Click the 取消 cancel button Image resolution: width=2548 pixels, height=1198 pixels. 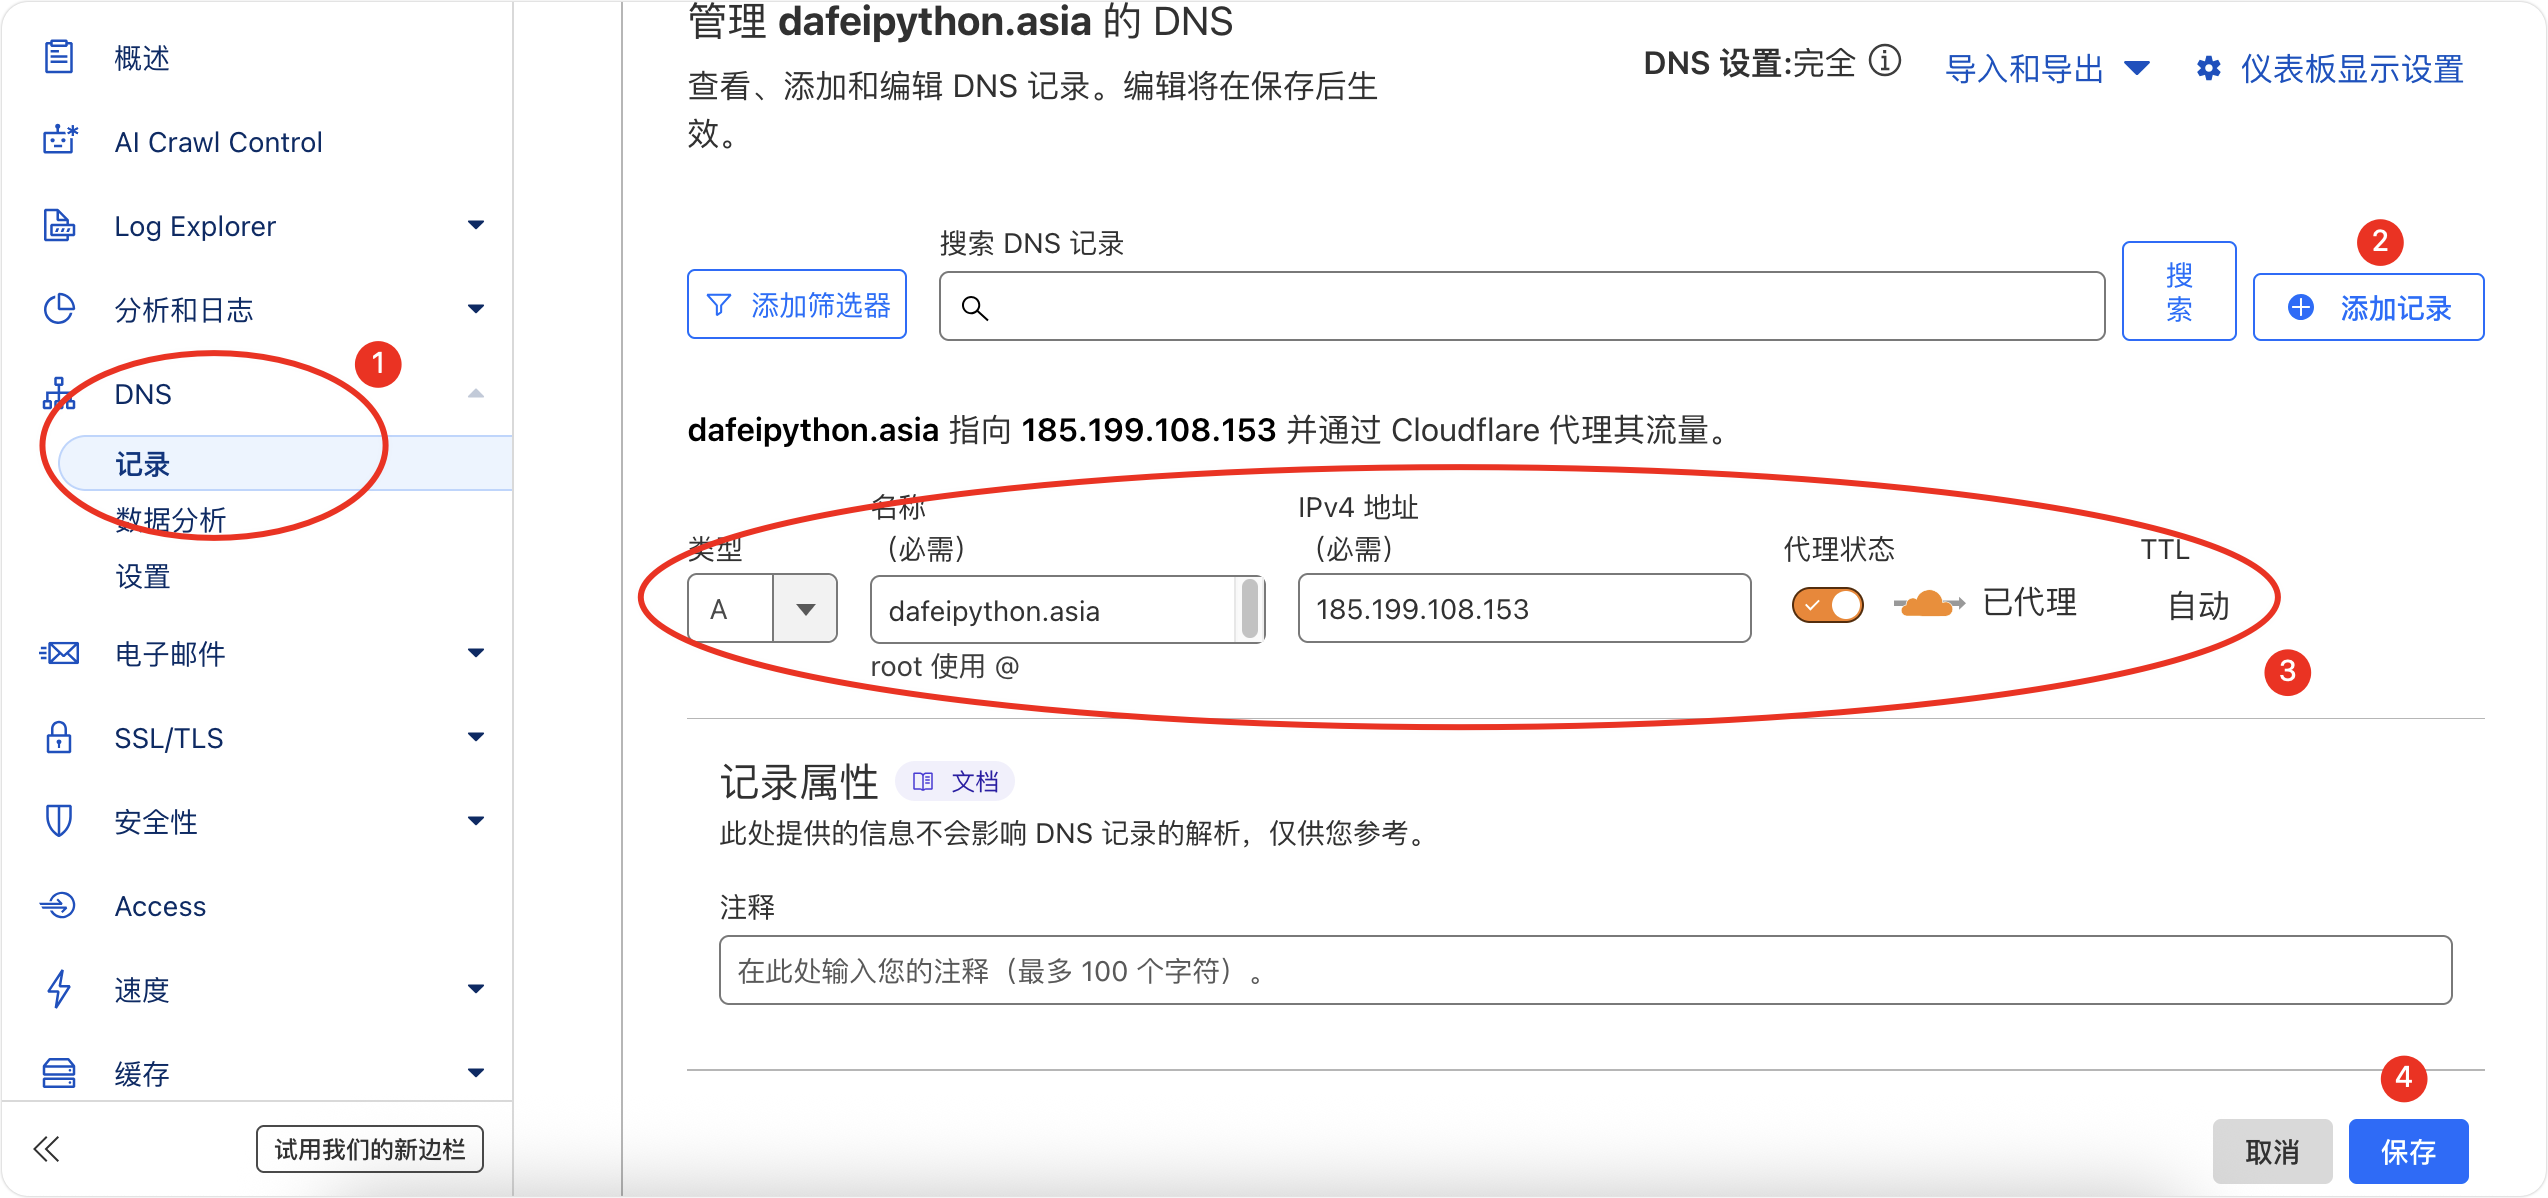(2272, 1152)
